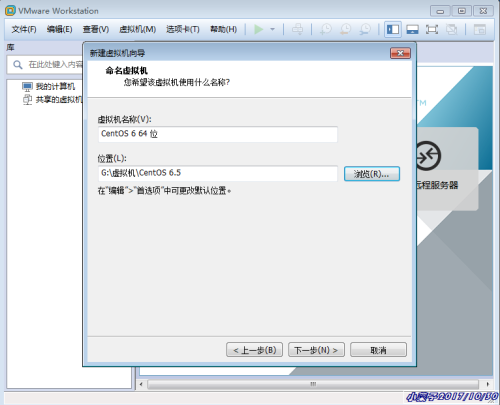Click the 上一步(B) back button
500x405 pixels.
tap(254, 350)
